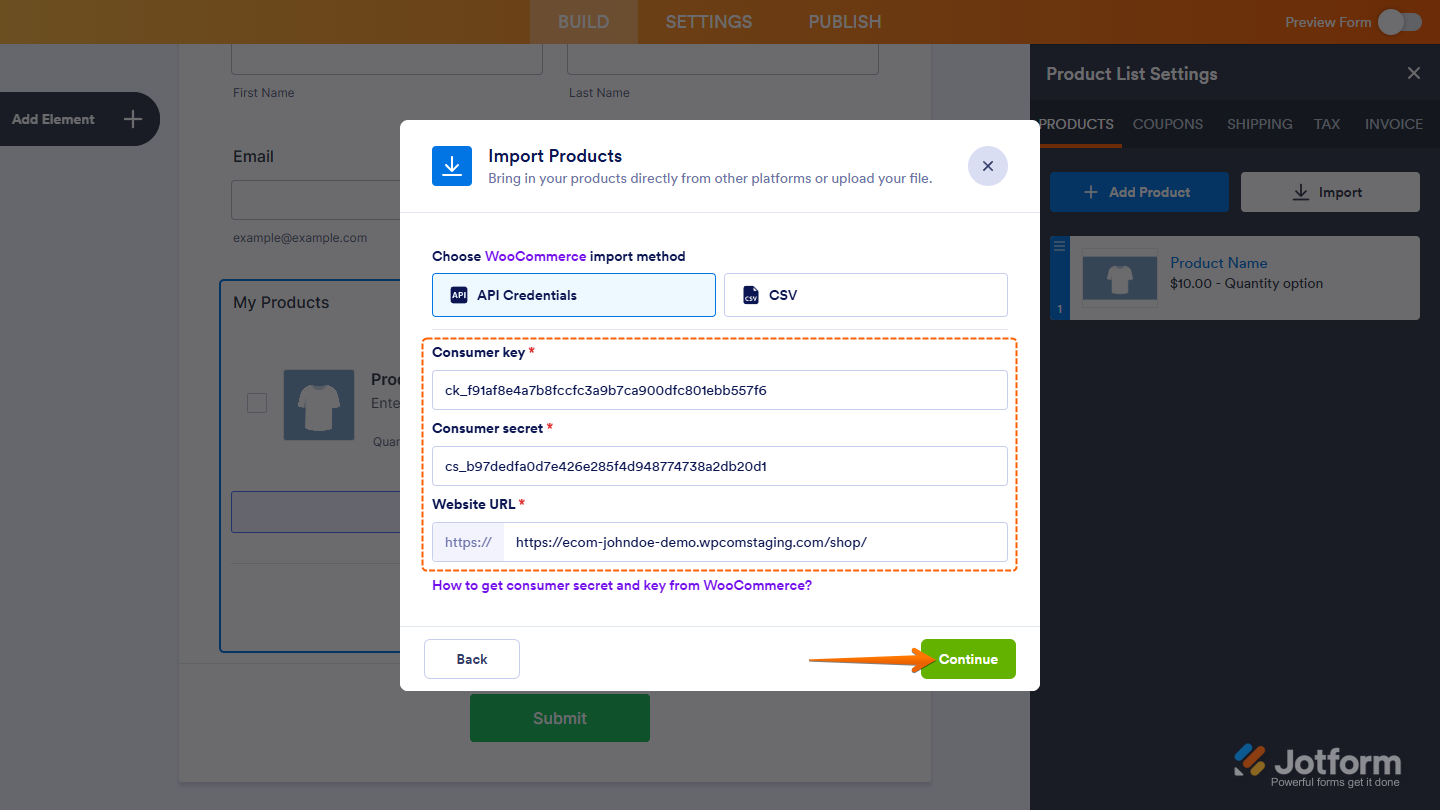Open the TAX tab in Product List Settings
1440x810 pixels.
pos(1327,123)
